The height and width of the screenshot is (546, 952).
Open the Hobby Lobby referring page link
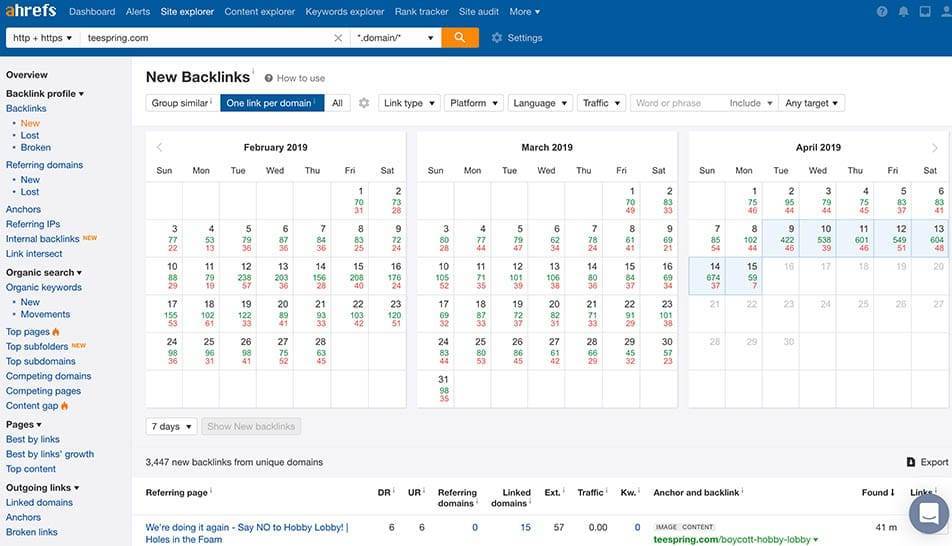(246, 533)
